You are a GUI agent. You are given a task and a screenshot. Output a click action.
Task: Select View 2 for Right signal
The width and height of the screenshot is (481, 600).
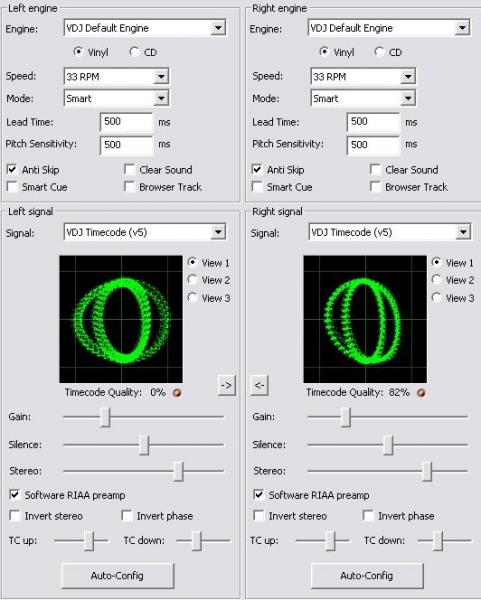coord(437,280)
